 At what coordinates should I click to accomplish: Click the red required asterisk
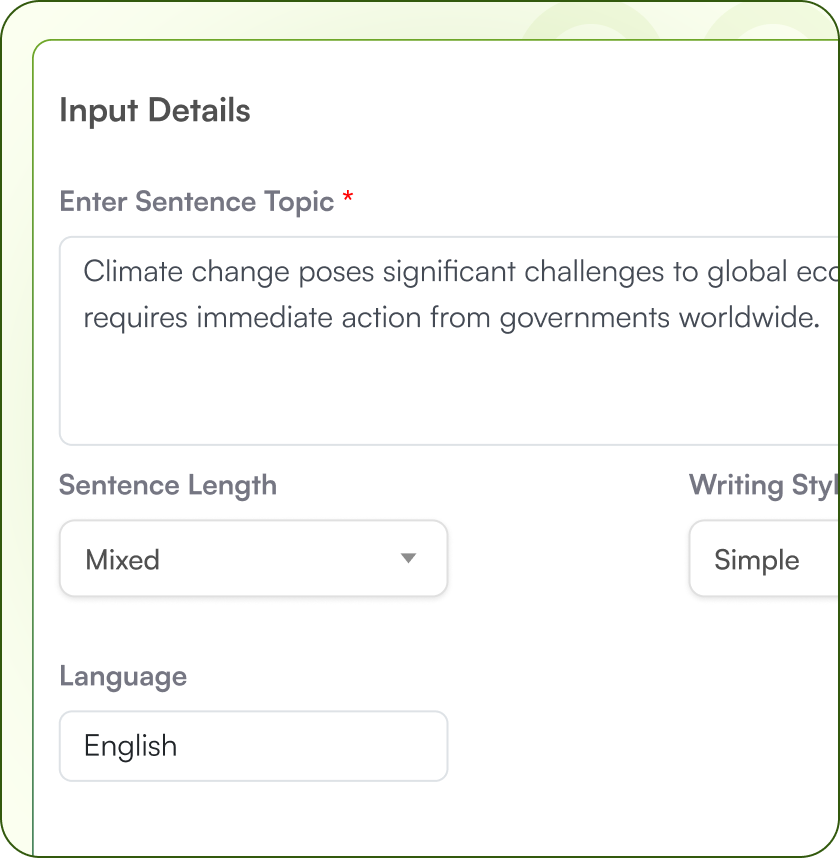348,200
